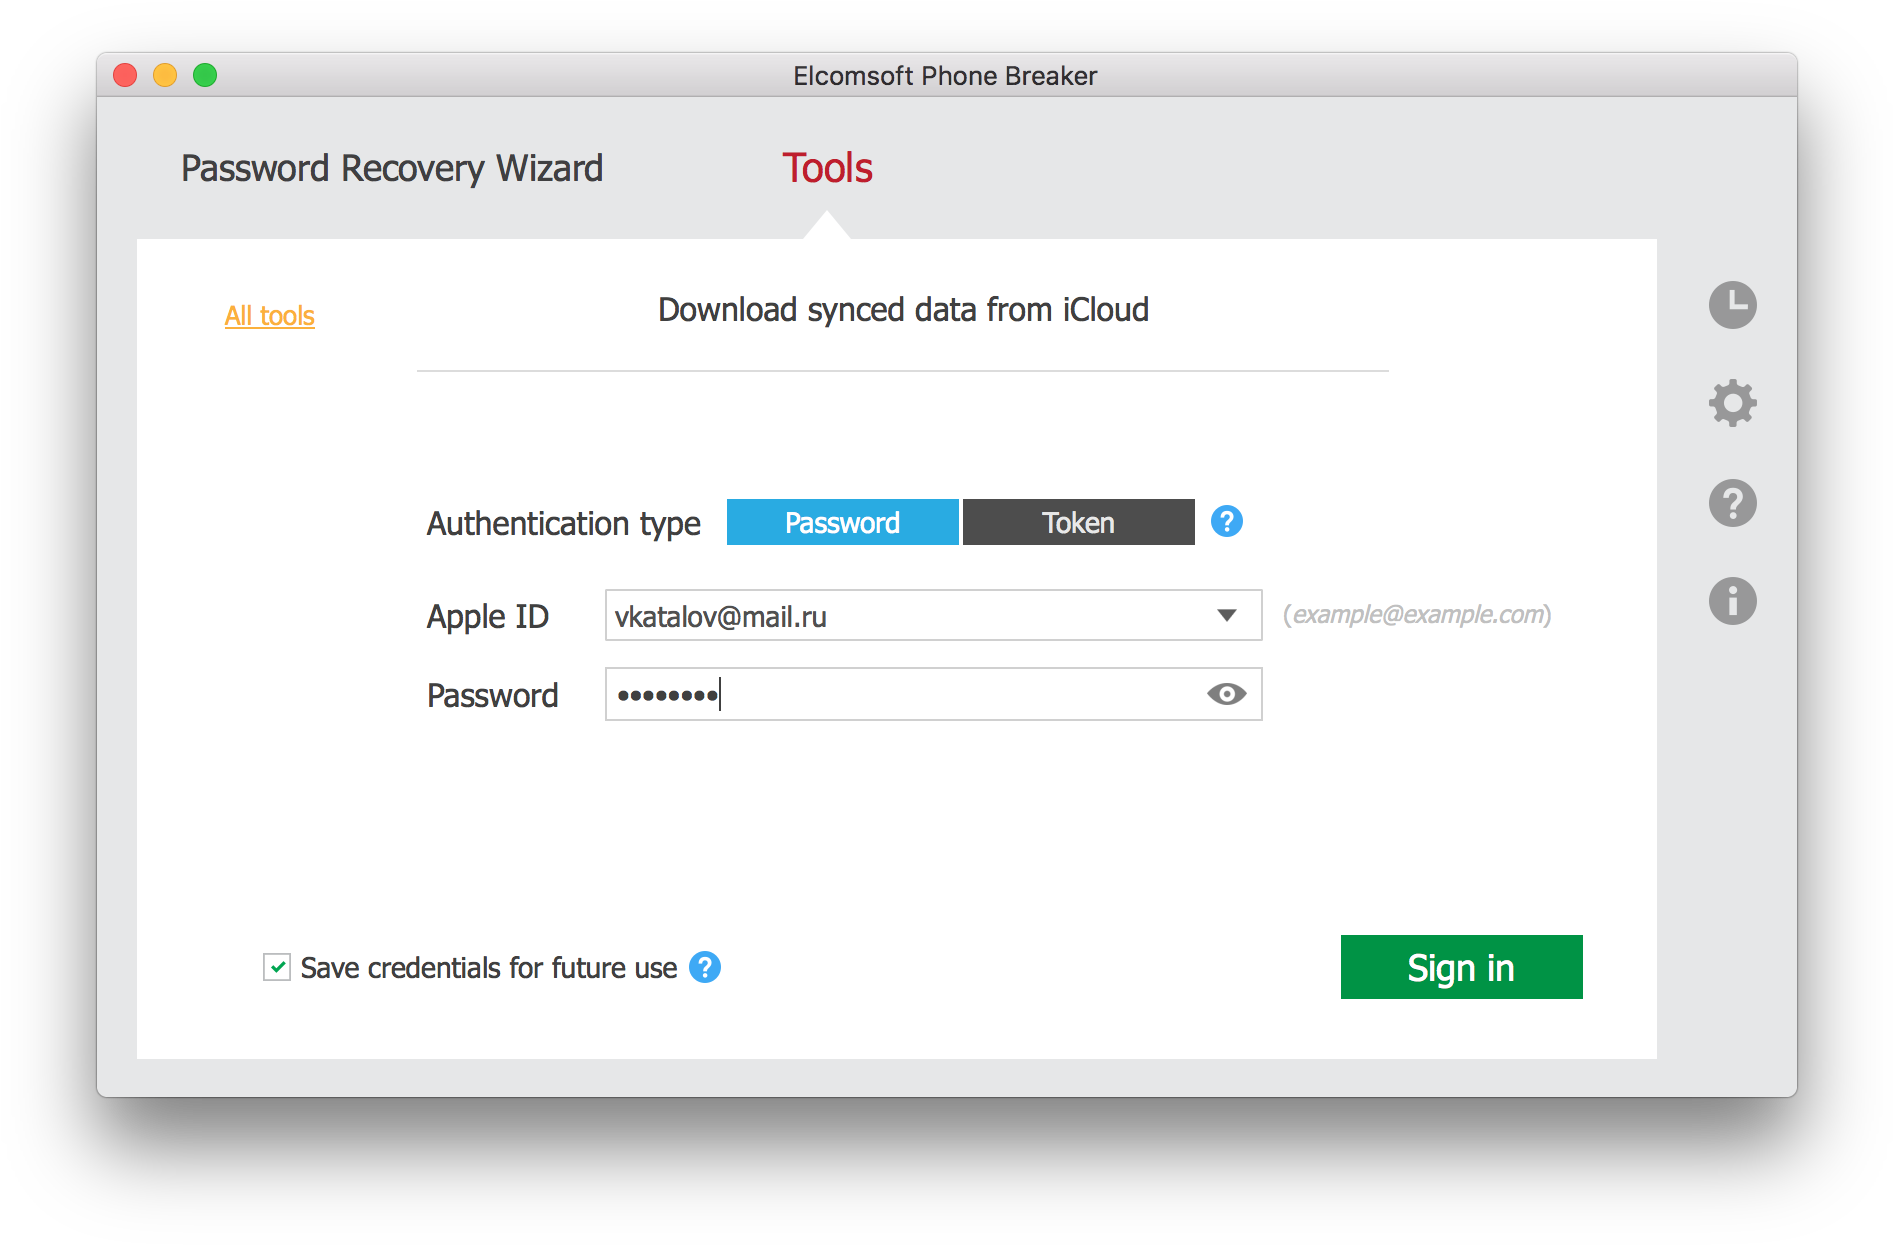Screen dimensions: 1893x1245
Task: Click help icon next to Save credentials
Action: 705,967
